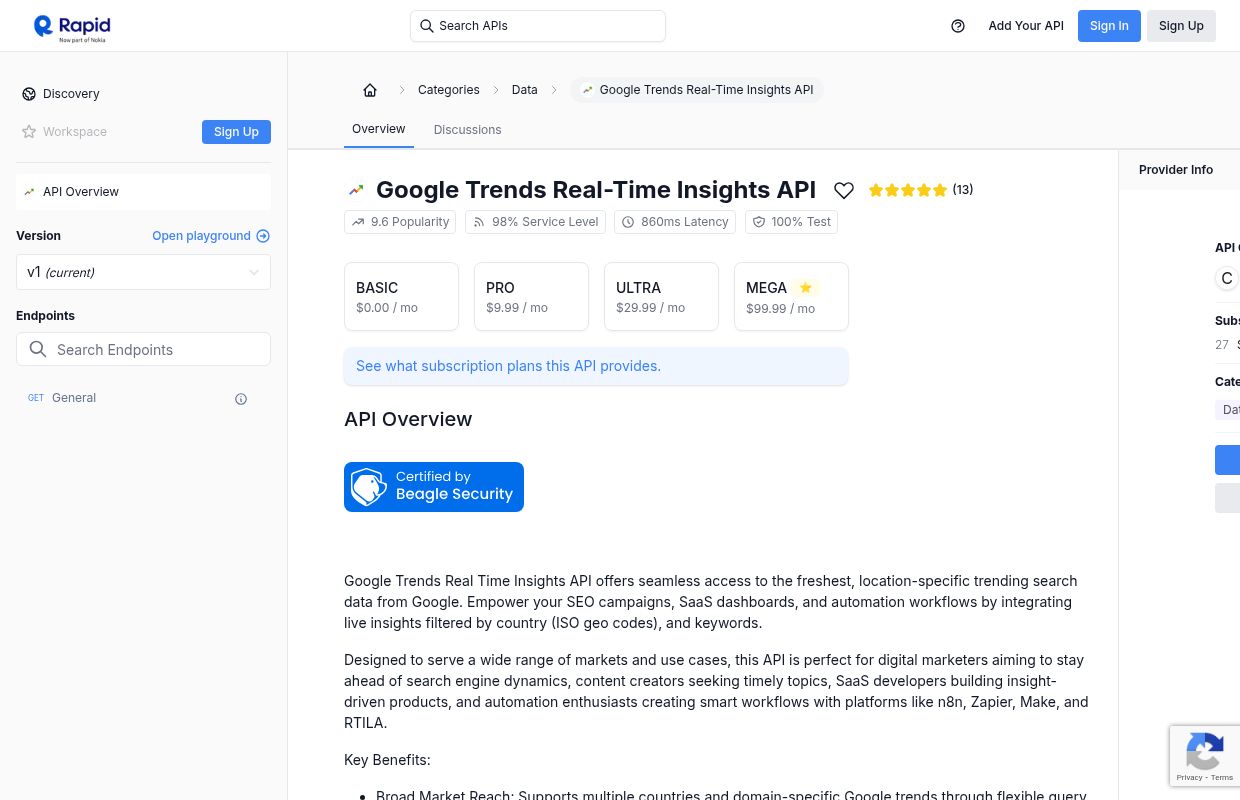Click the trend icon beside the API title
Image resolution: width=1240 pixels, height=800 pixels.
356,190
